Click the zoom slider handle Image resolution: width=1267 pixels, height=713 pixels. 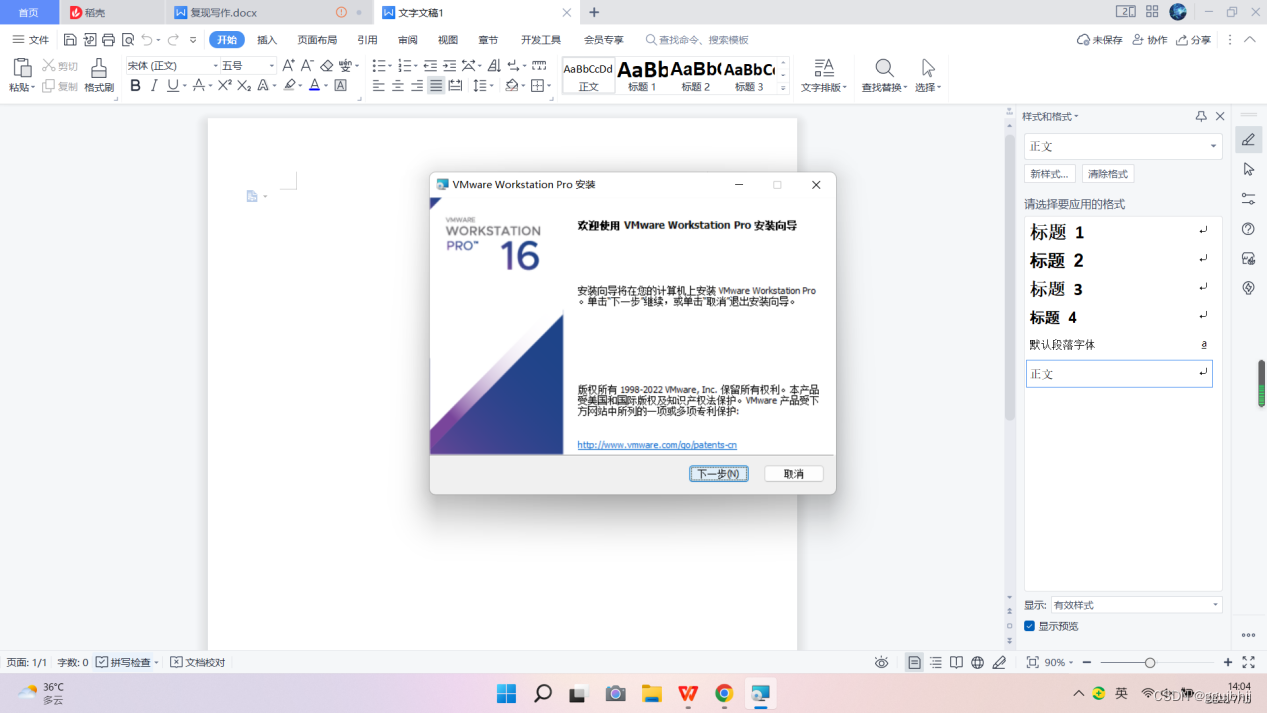(1150, 662)
